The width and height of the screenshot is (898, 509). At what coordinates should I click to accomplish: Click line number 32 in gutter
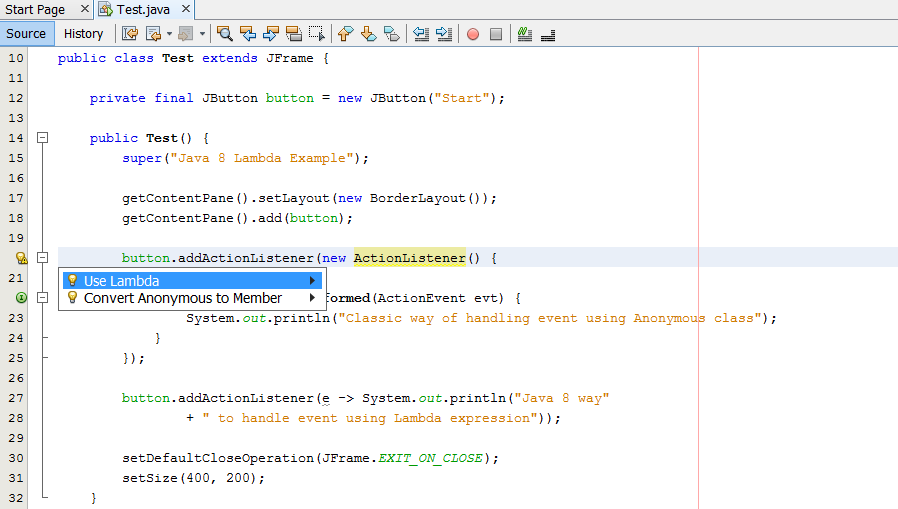click(x=16, y=498)
